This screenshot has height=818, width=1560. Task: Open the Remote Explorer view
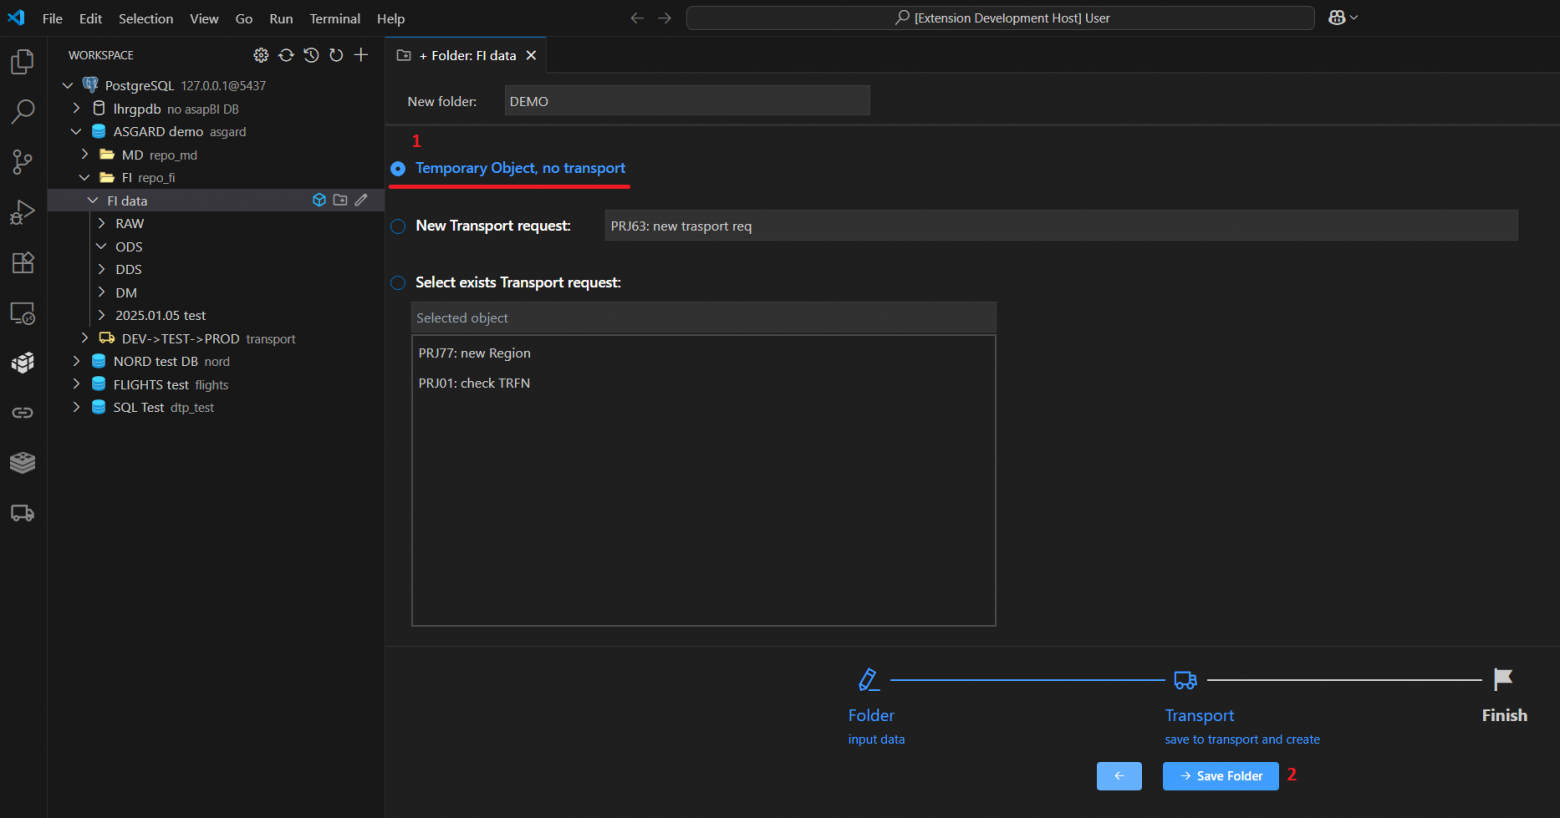click(22, 313)
